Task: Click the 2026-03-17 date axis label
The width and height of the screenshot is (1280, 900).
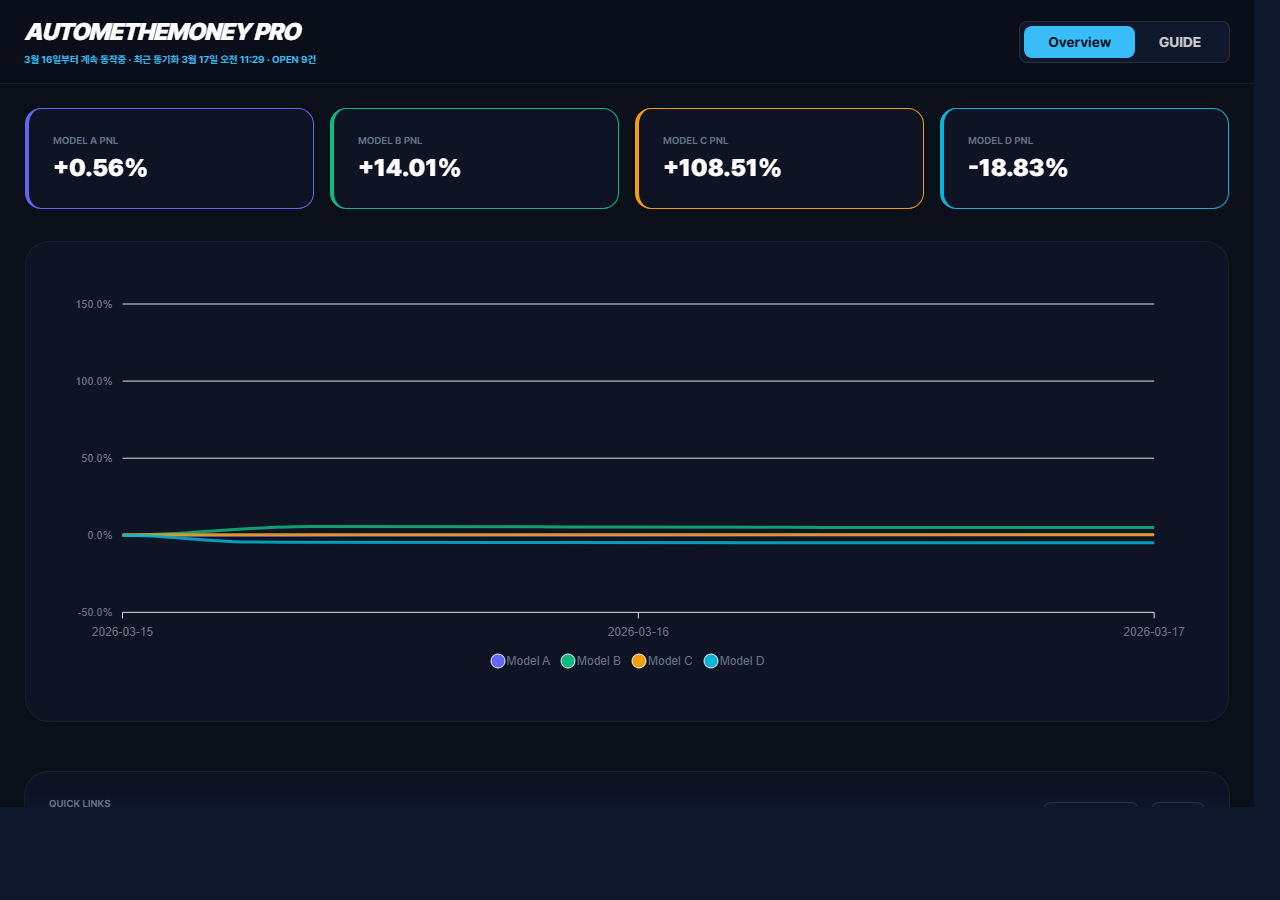Action: tap(1153, 632)
